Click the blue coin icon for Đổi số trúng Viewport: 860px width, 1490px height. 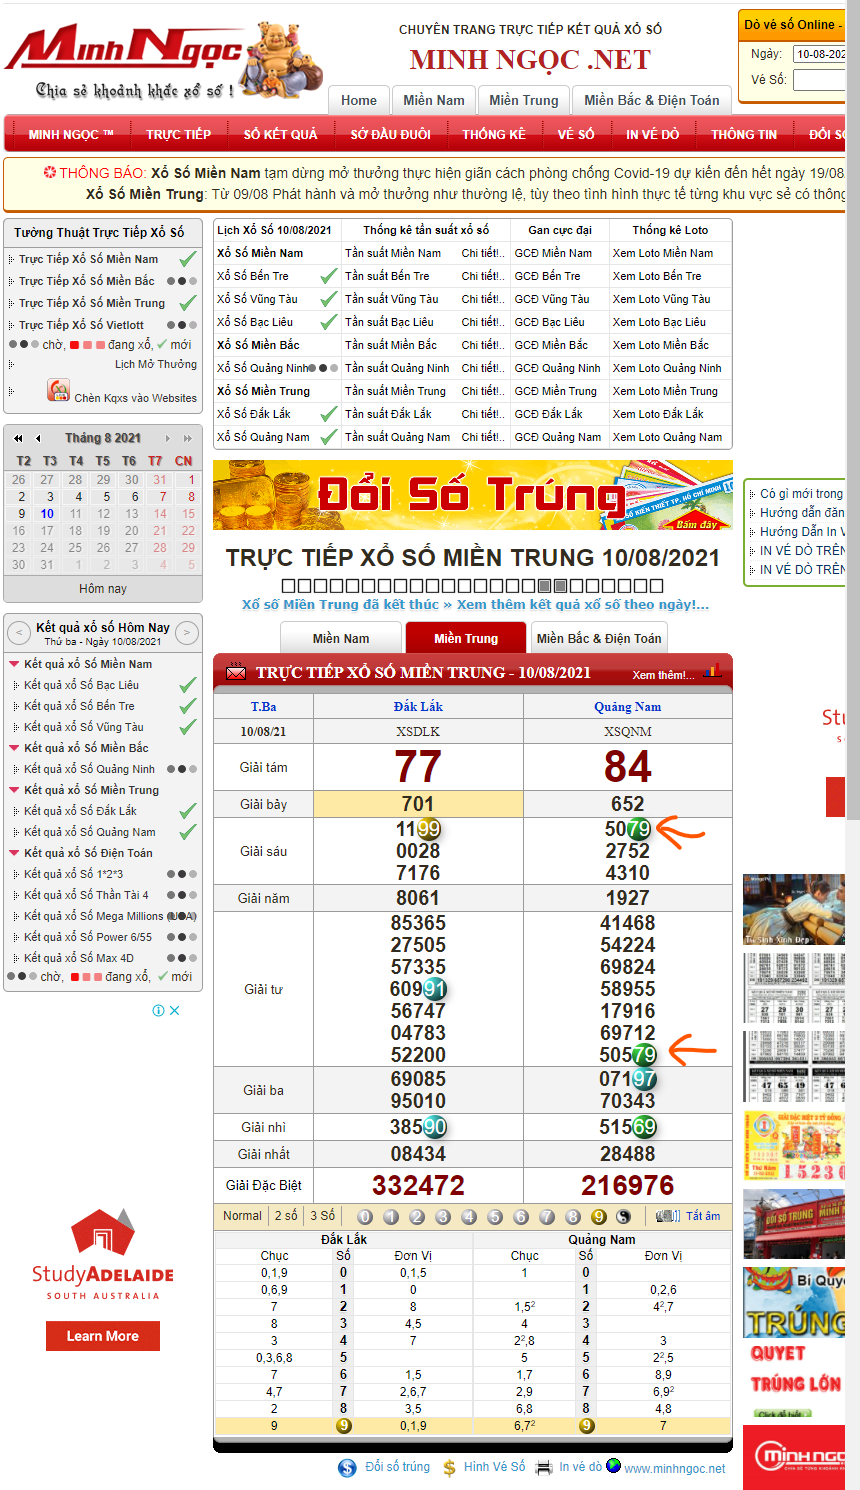point(347,1467)
